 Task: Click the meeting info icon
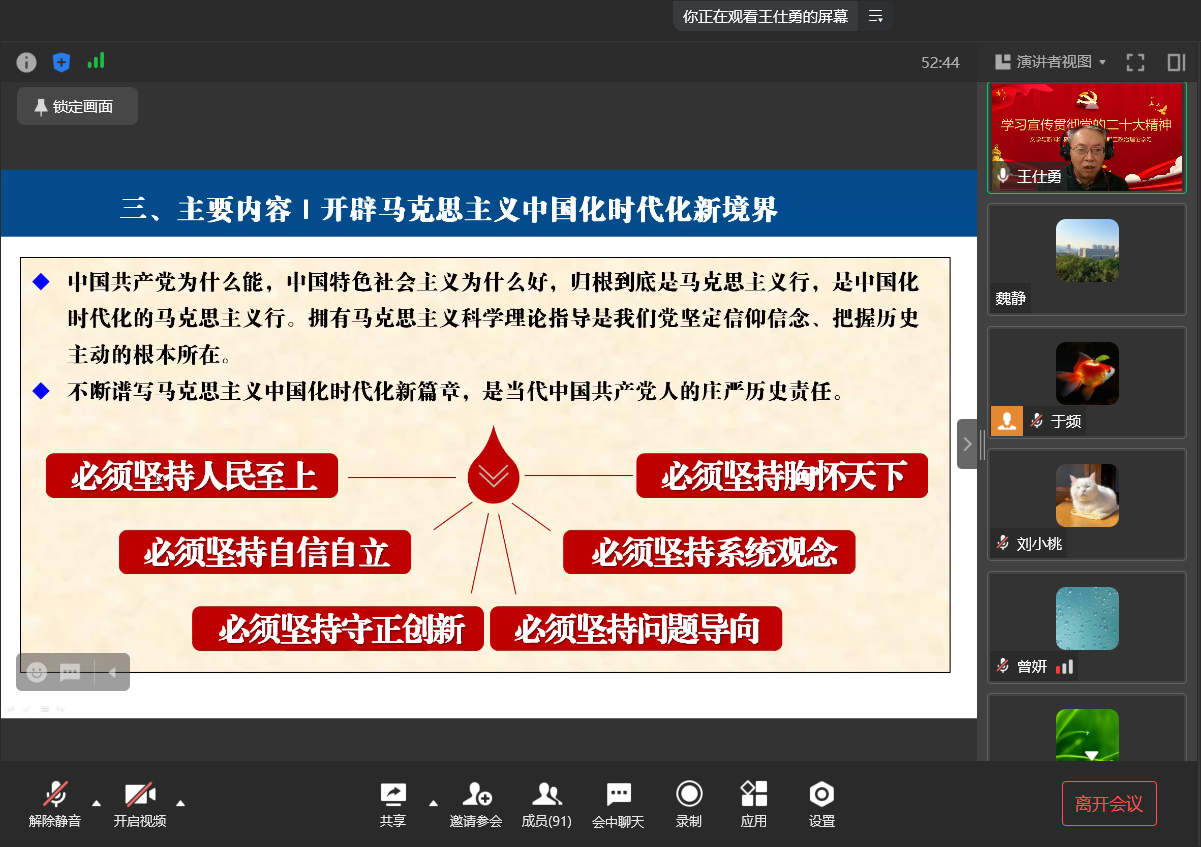pyautogui.click(x=27, y=62)
